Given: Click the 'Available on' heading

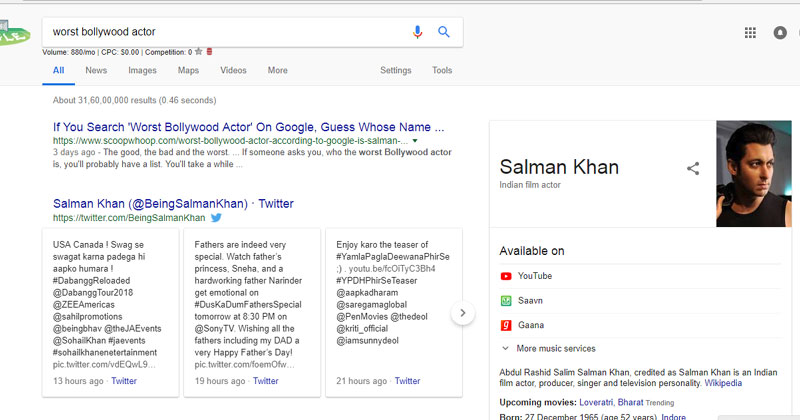Looking at the screenshot, I should click(x=532, y=251).
